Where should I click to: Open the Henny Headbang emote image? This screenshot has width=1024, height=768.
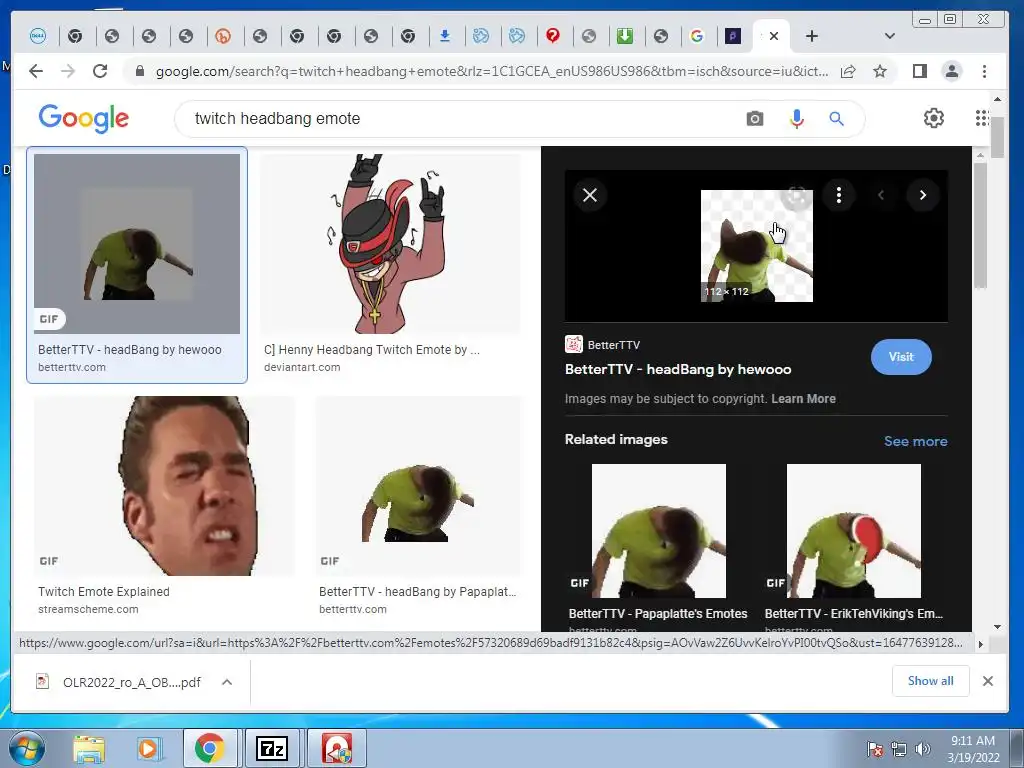390,244
